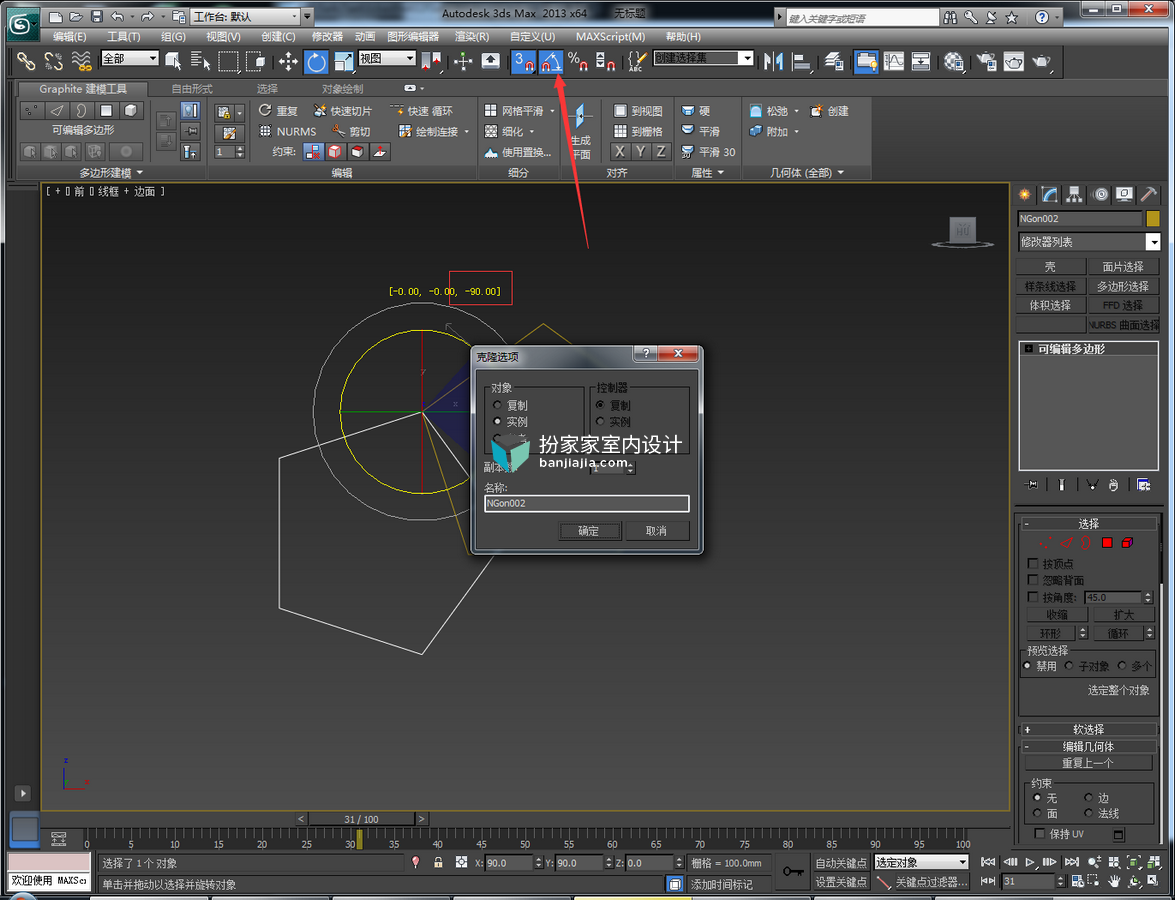Open the Create panel tab icon
This screenshot has width=1175, height=900.
click(x=1024, y=195)
